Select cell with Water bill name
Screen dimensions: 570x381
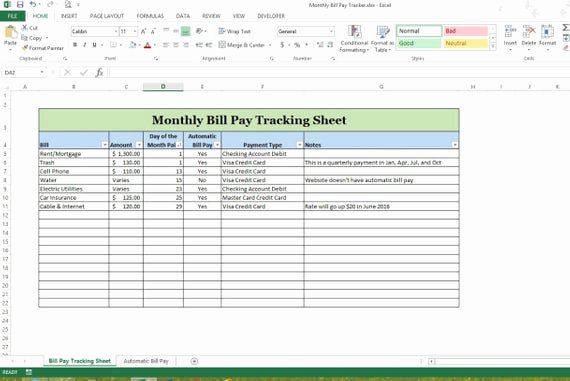[x=74, y=180]
